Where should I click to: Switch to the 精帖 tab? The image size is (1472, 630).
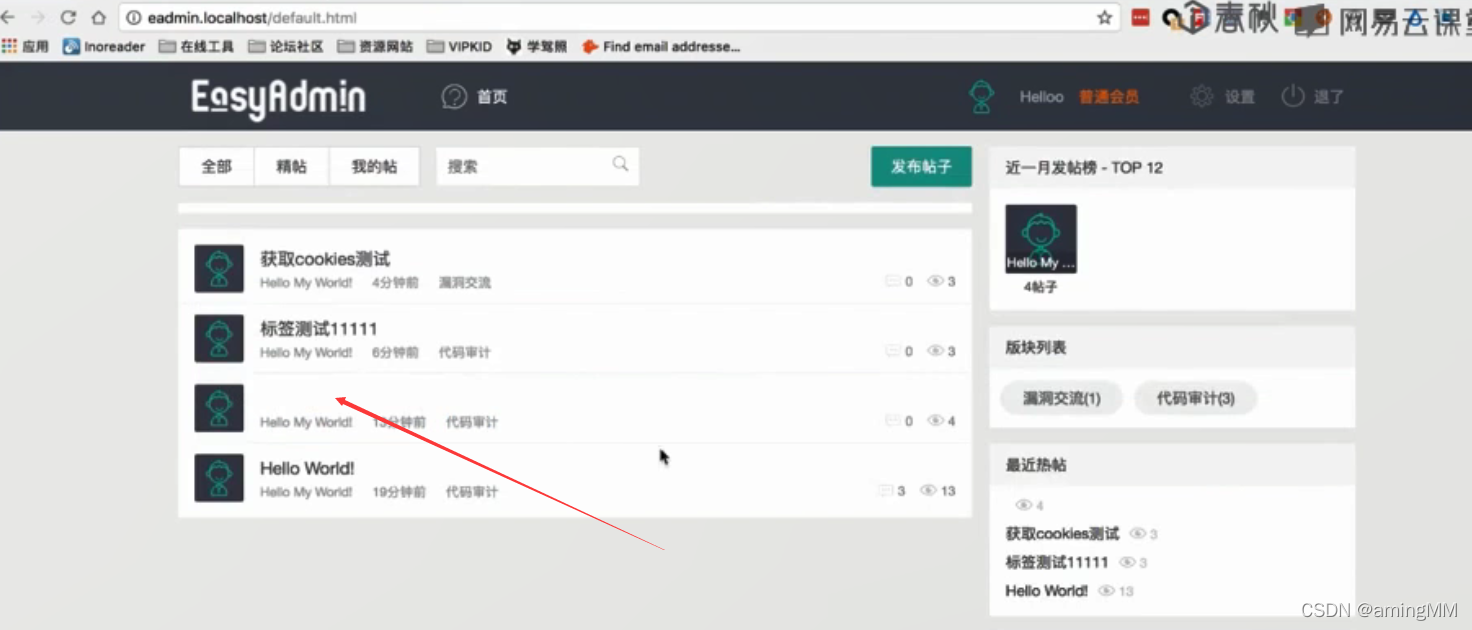(291, 166)
